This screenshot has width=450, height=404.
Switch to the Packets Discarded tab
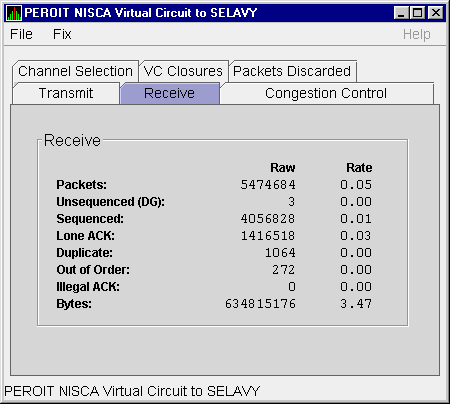[292, 71]
